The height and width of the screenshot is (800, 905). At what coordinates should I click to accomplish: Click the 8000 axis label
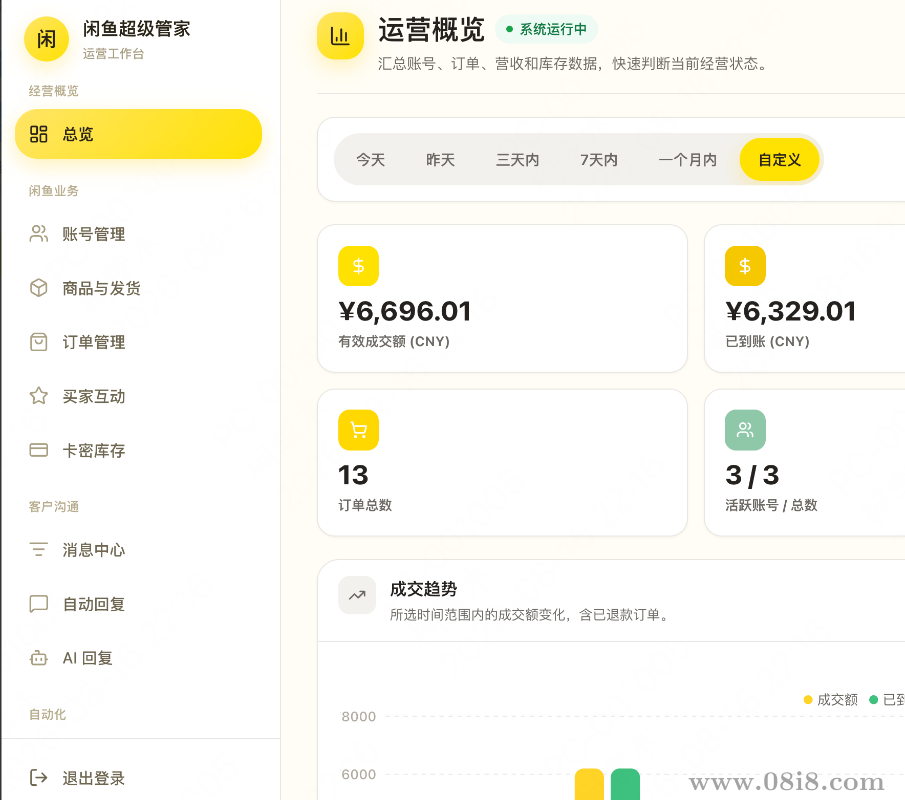(x=358, y=716)
